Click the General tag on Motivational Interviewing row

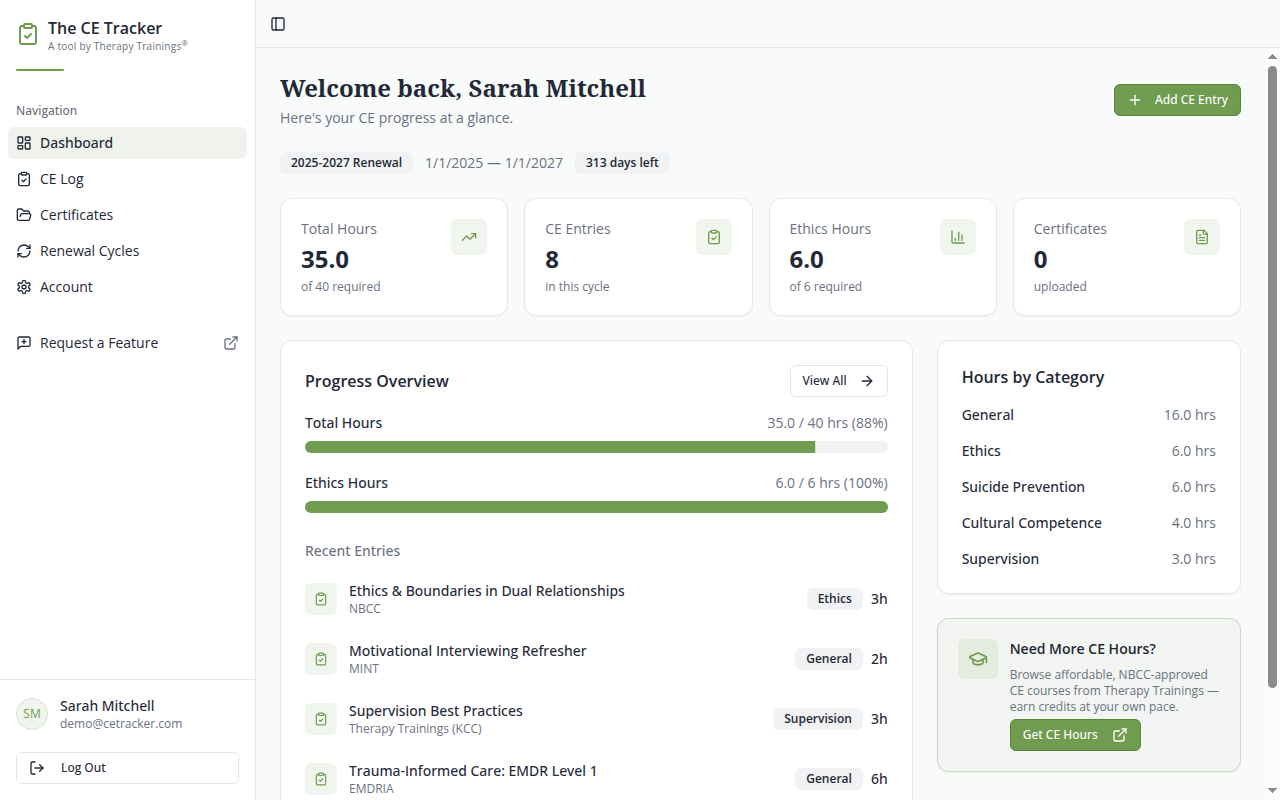tap(829, 659)
